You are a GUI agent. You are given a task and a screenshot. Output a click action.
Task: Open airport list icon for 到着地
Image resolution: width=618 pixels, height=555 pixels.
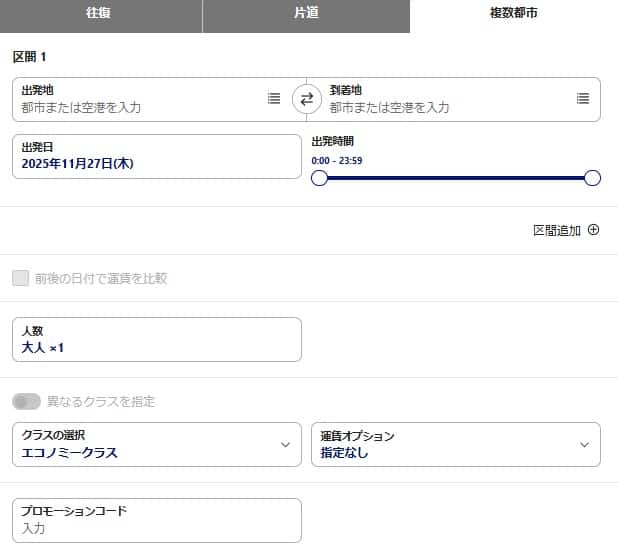click(583, 98)
